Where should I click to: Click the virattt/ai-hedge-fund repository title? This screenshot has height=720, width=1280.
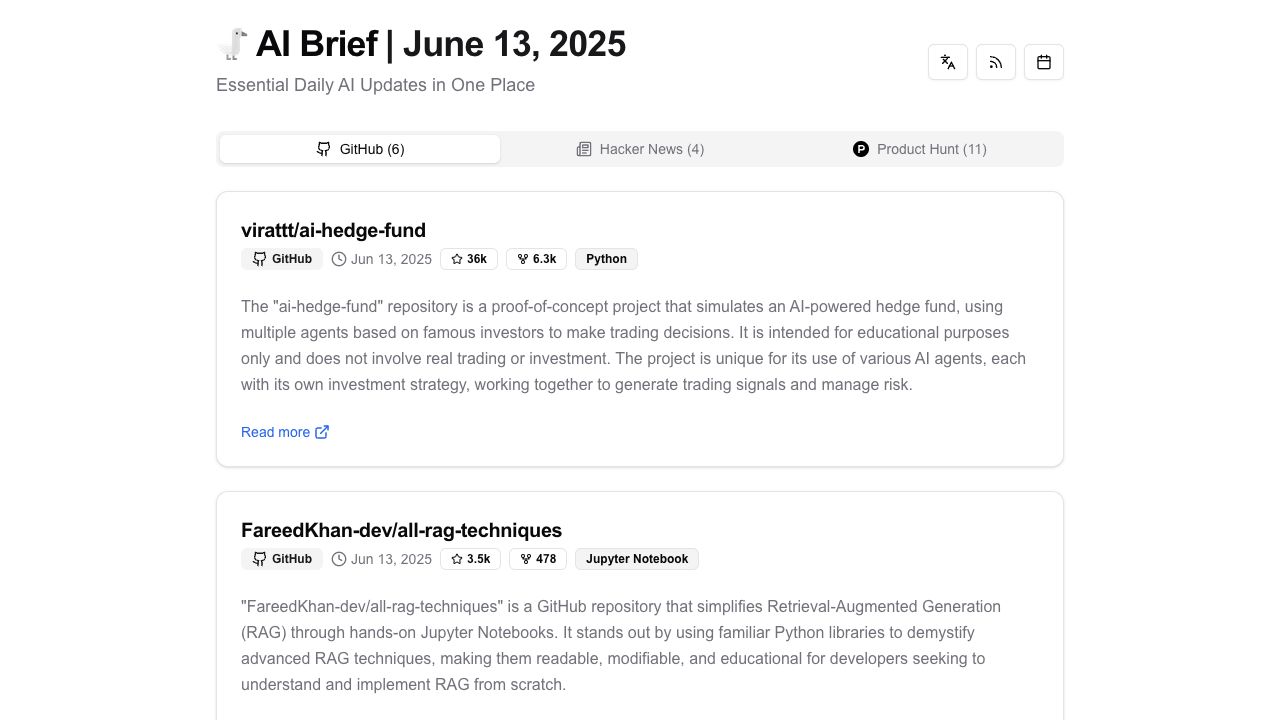tap(333, 230)
